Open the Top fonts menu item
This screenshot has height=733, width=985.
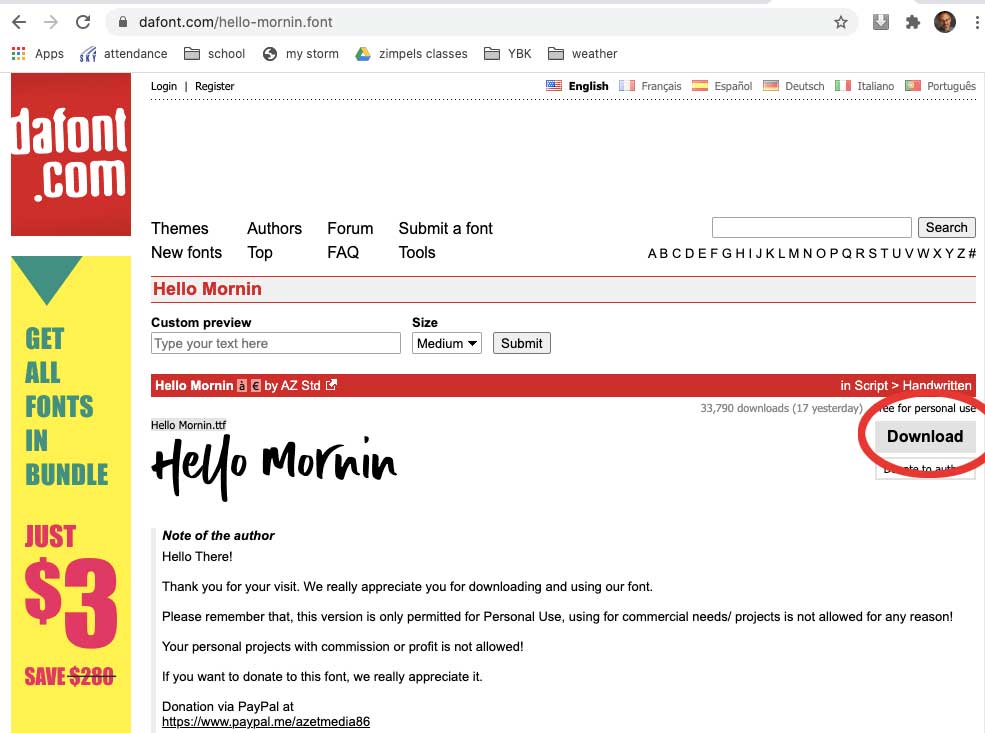[259, 252]
